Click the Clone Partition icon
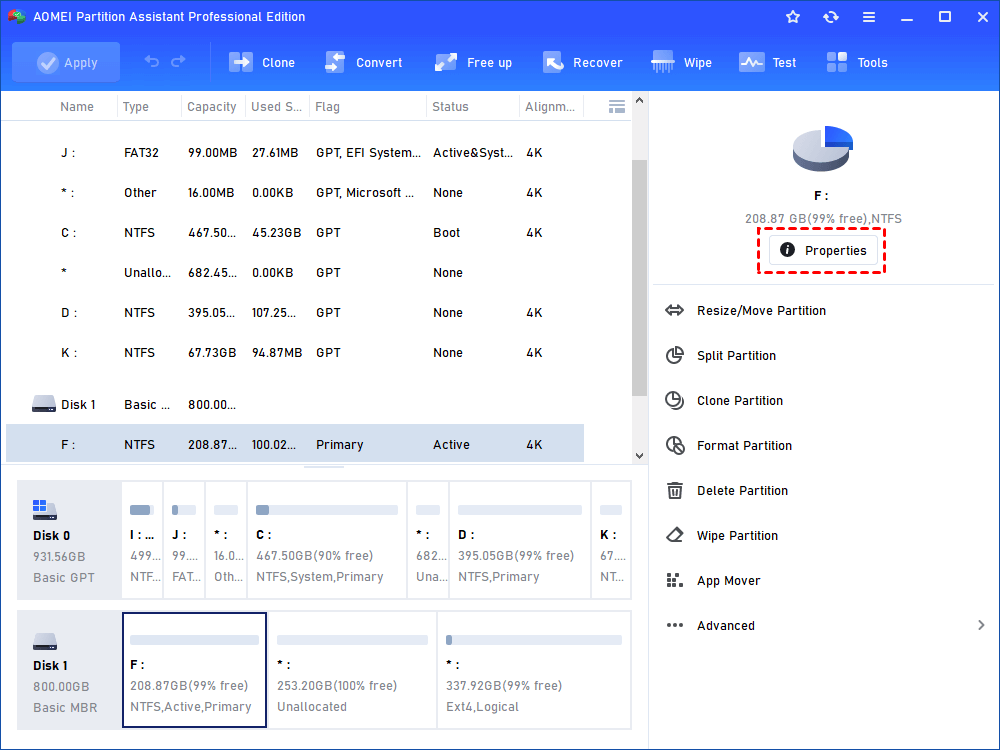1000x750 pixels. tap(674, 401)
